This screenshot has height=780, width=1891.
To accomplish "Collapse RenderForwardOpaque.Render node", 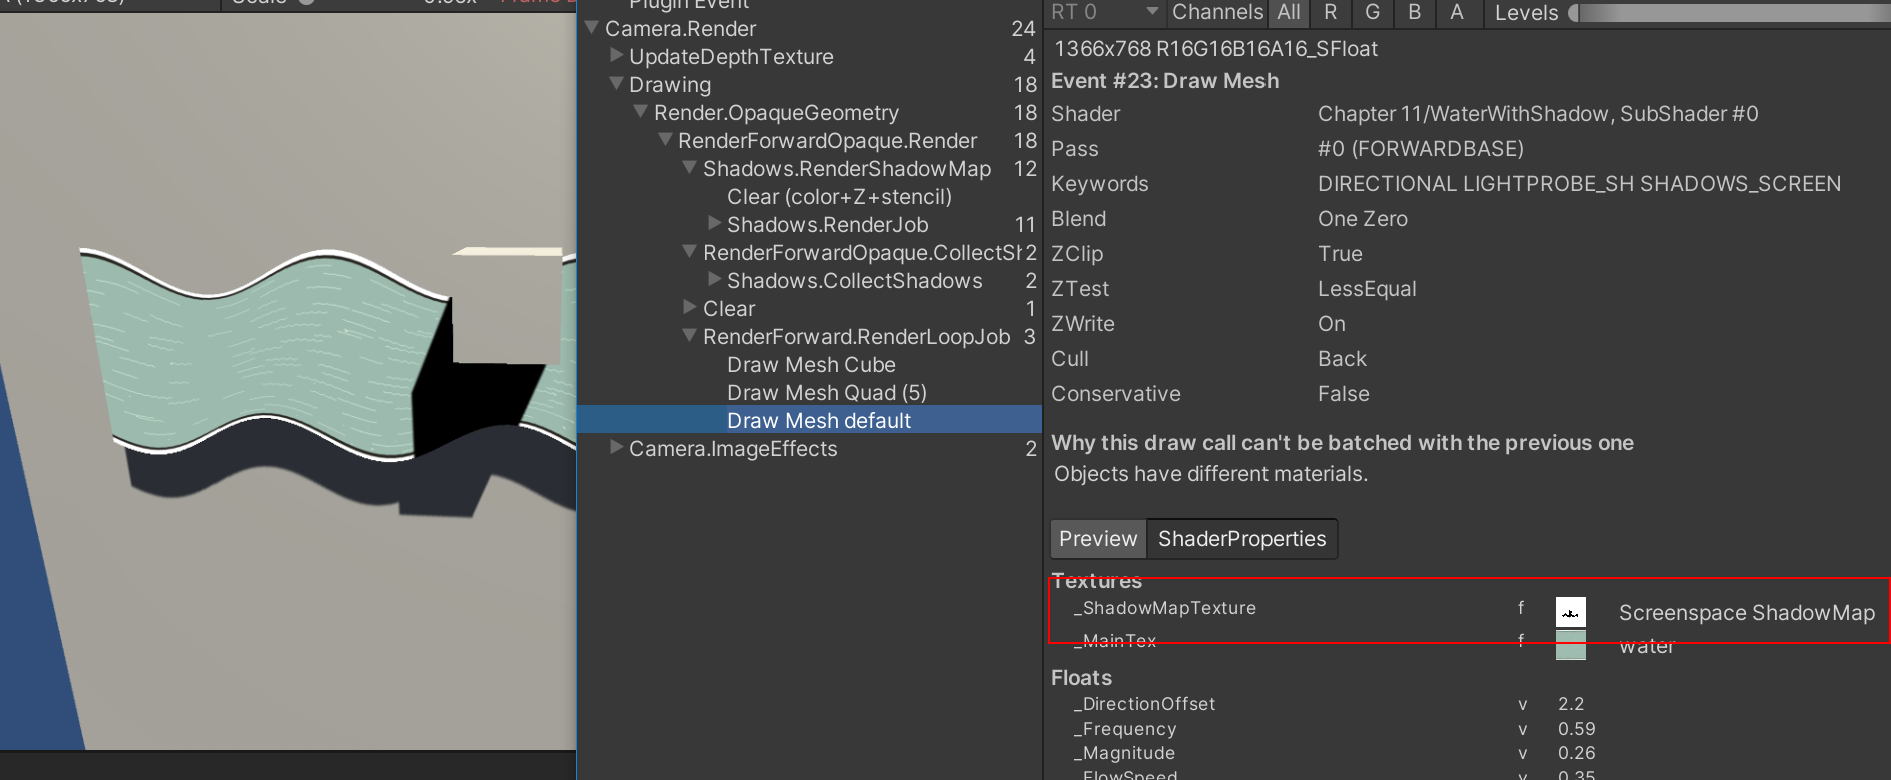I will [x=665, y=139].
